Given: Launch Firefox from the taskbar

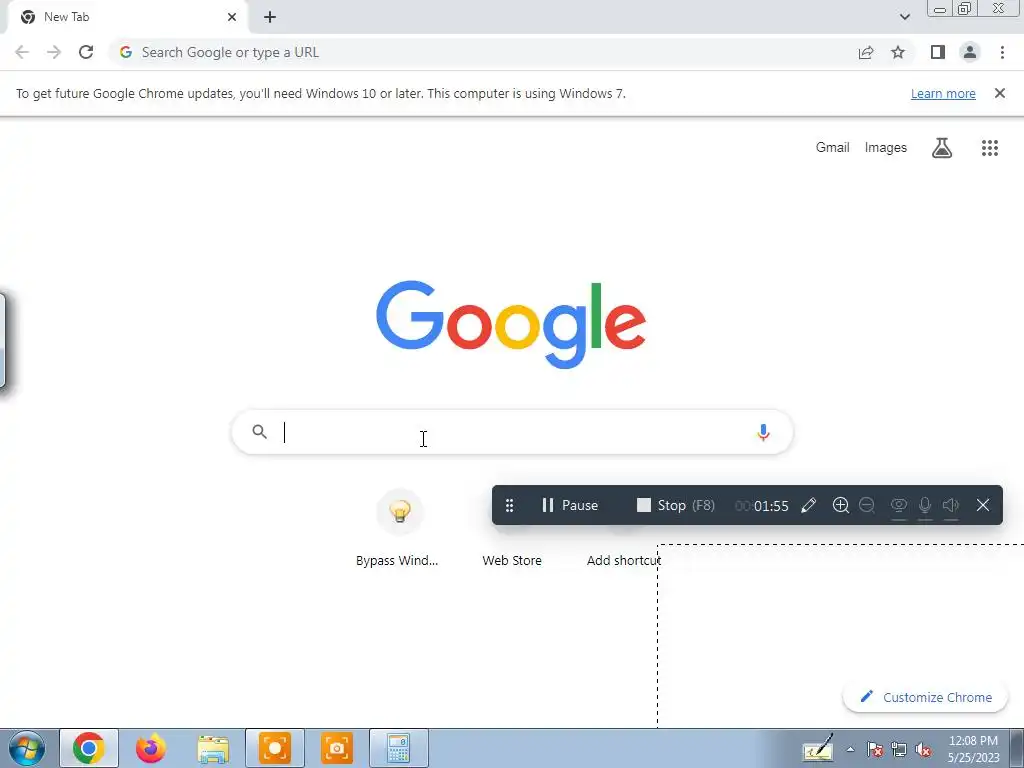Looking at the screenshot, I should pyautogui.click(x=151, y=748).
